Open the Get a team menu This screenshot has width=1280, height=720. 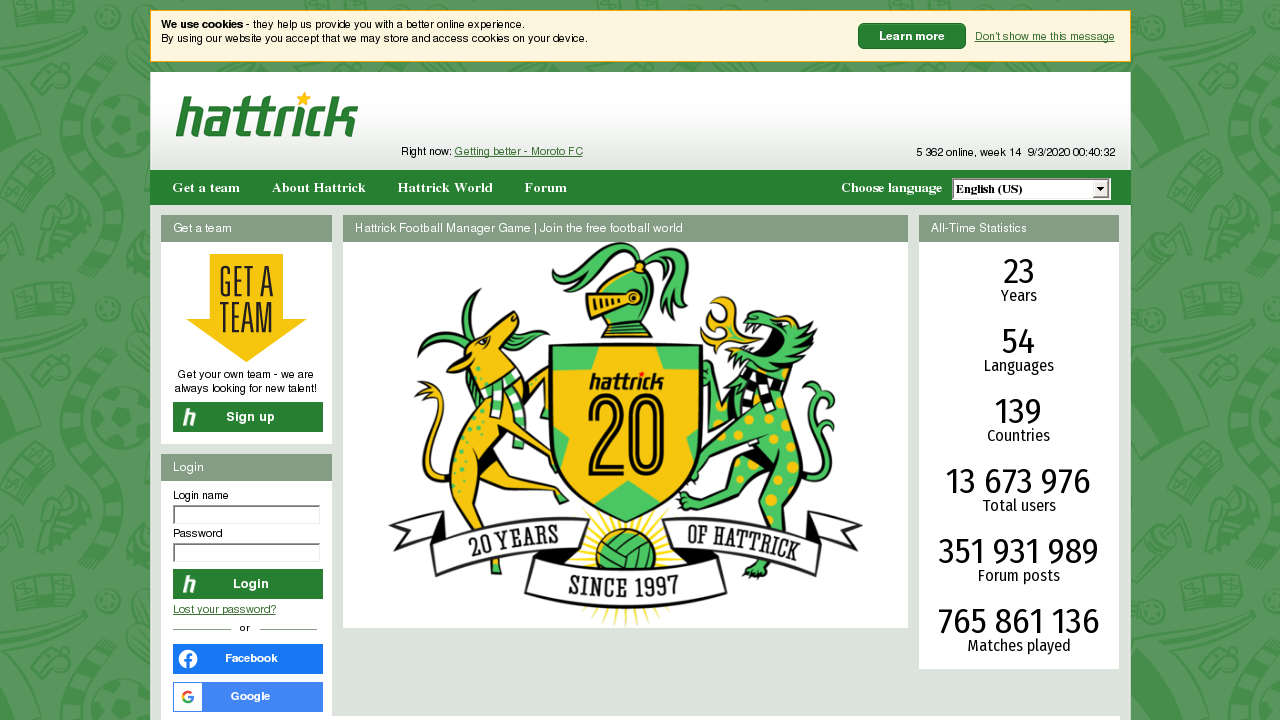coord(206,188)
